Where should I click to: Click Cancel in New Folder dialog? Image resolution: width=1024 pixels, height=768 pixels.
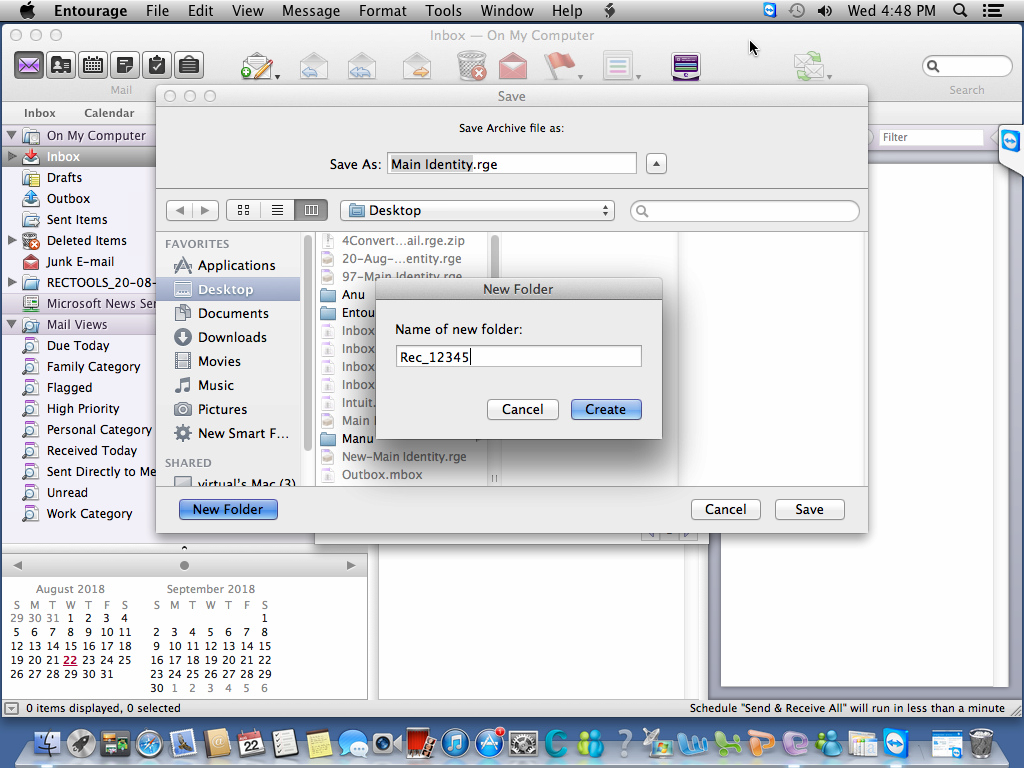[522, 409]
